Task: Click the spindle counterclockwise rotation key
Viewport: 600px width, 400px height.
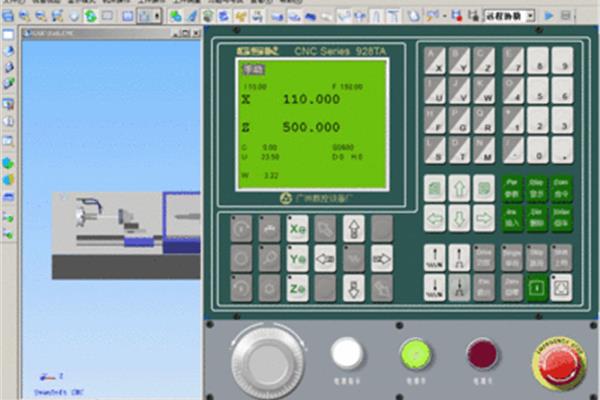Action: pos(241,288)
